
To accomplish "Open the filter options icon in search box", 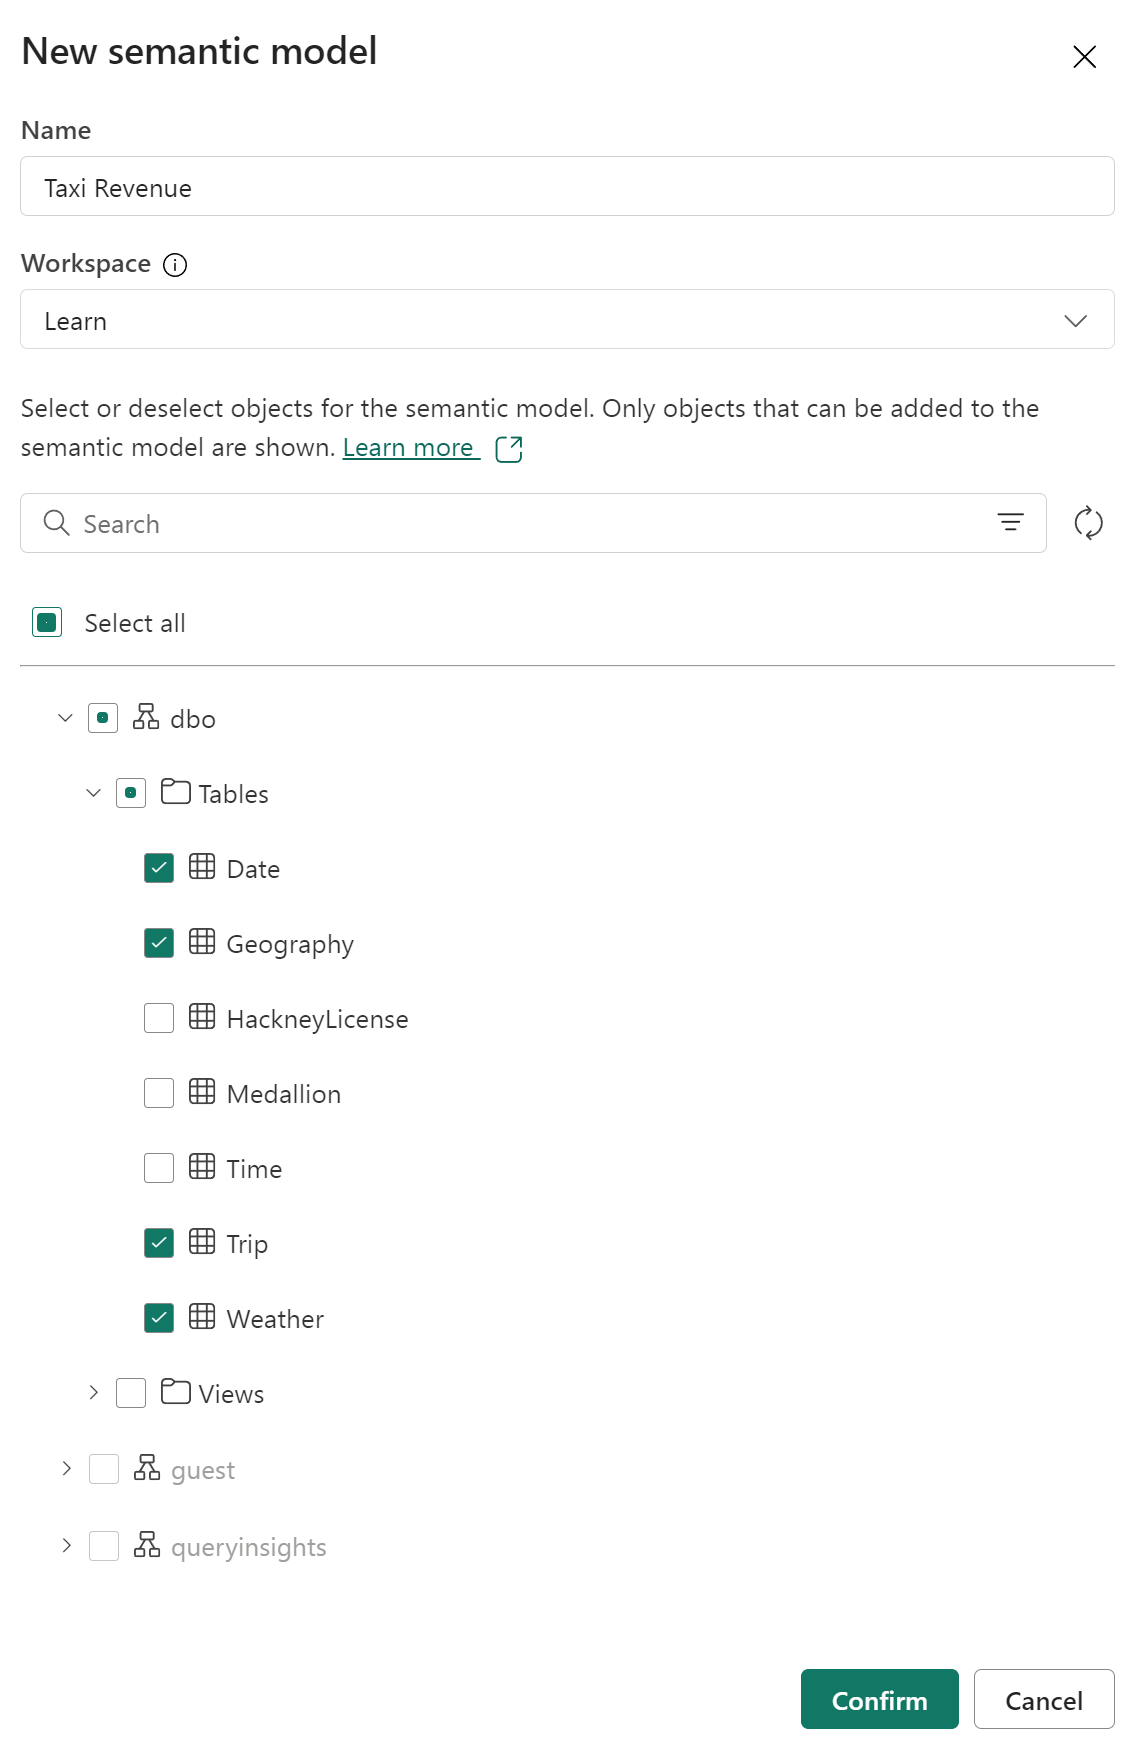I will point(1010,522).
